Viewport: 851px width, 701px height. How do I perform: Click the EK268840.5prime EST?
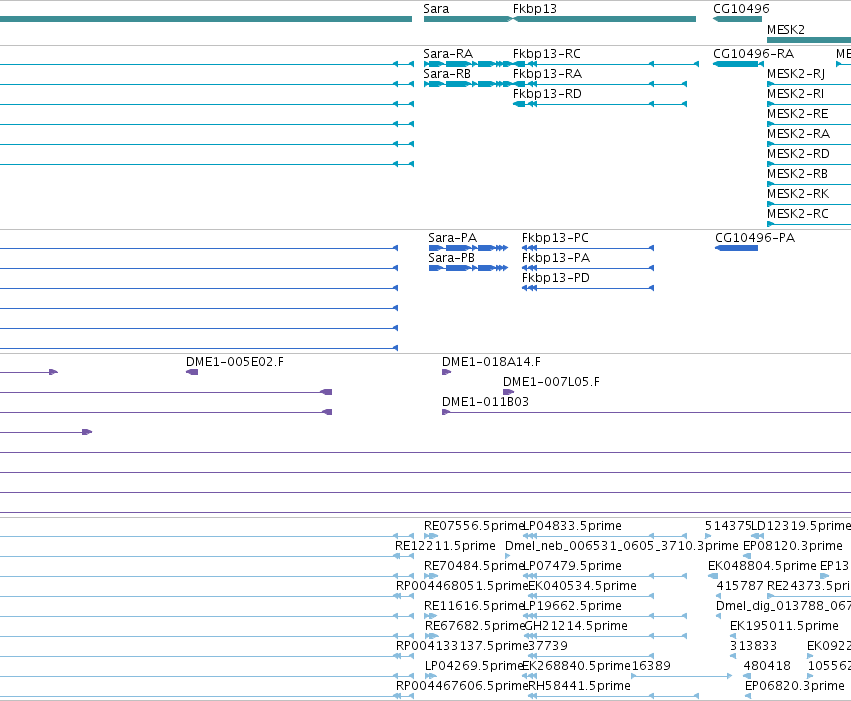click(x=530, y=677)
